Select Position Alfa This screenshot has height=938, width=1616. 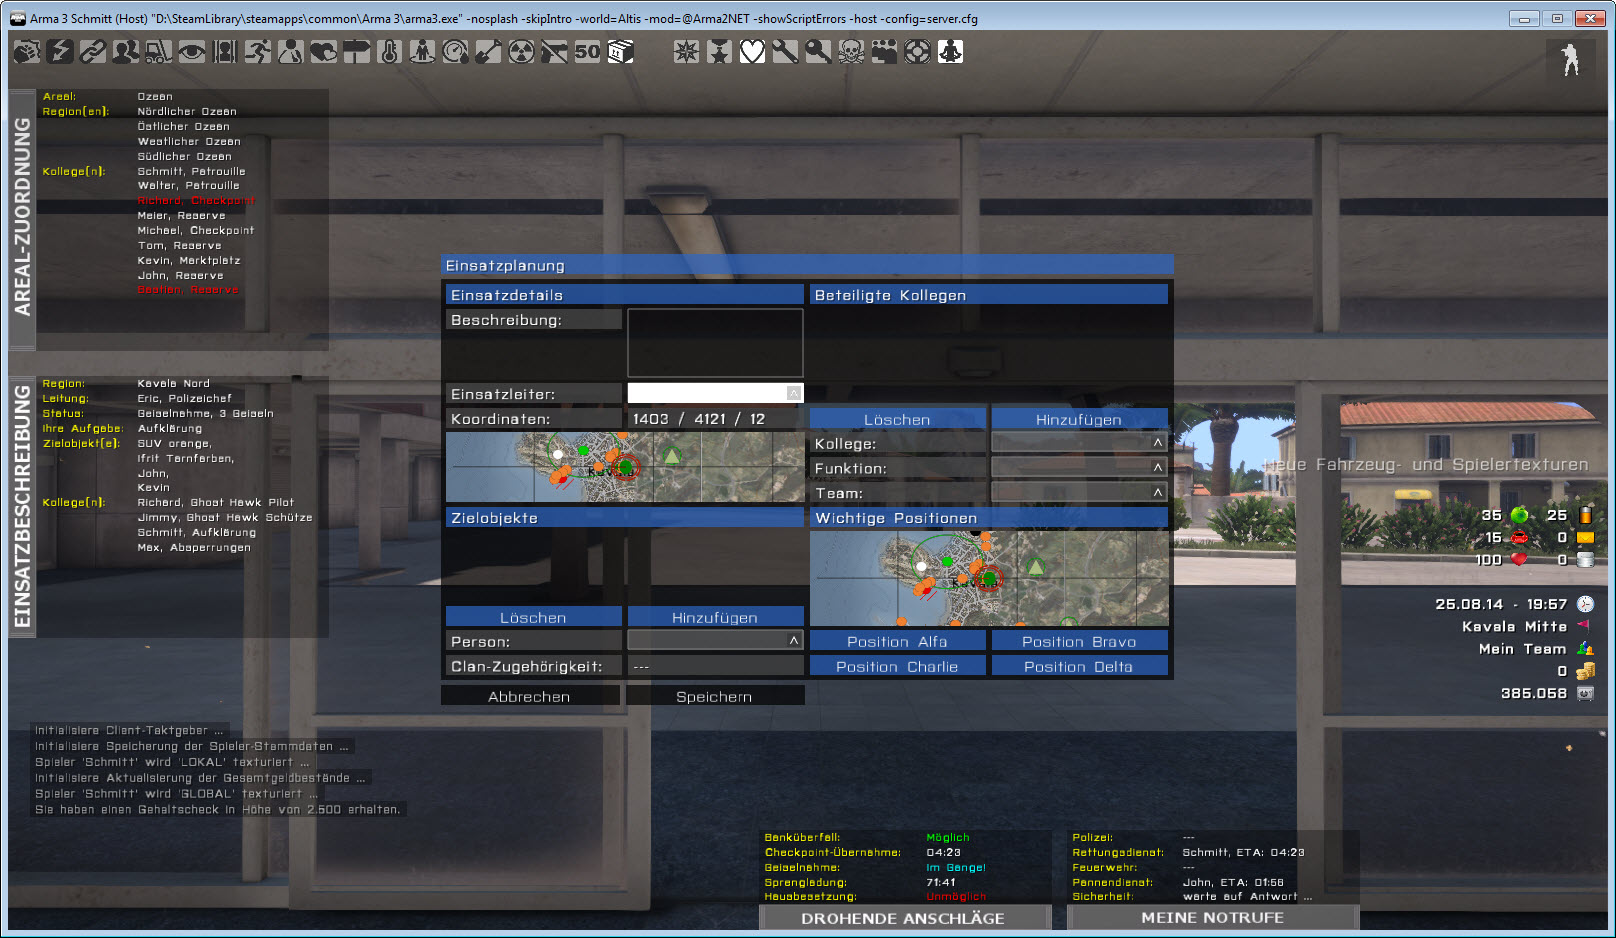tap(897, 642)
